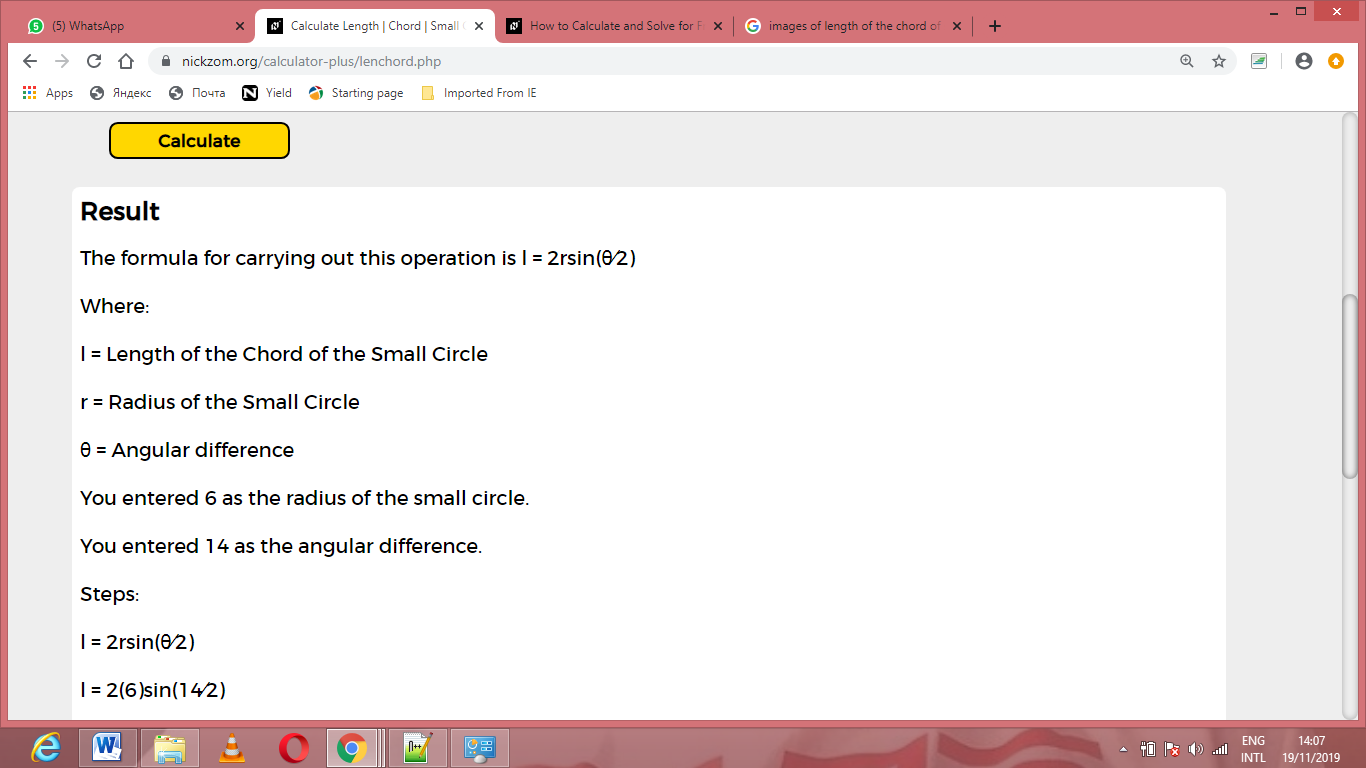The height and width of the screenshot is (768, 1366).
Task: Click the line 'r = Radius of the Small Circle'
Action: 220,402
